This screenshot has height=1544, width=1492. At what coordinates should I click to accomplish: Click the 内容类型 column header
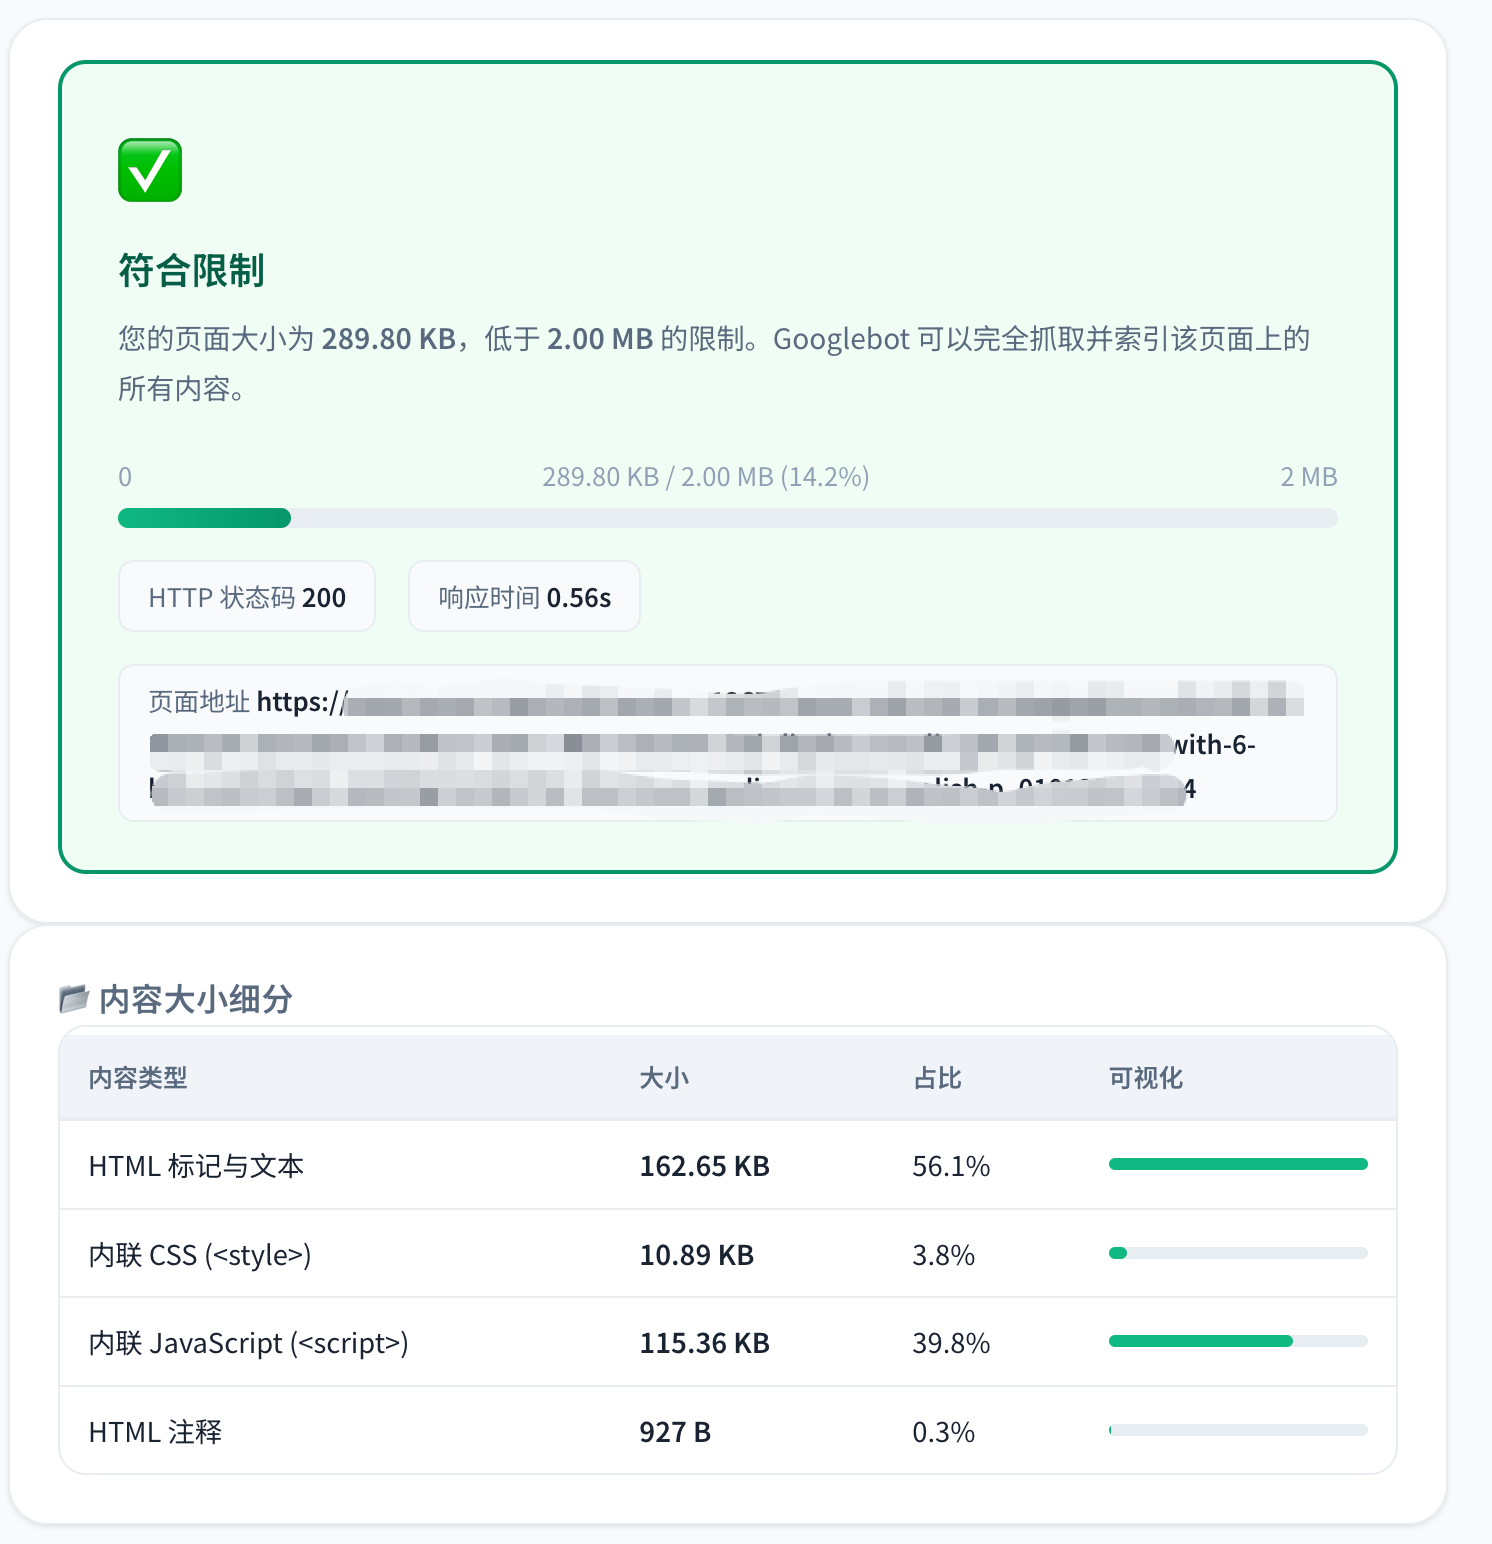coord(138,1078)
